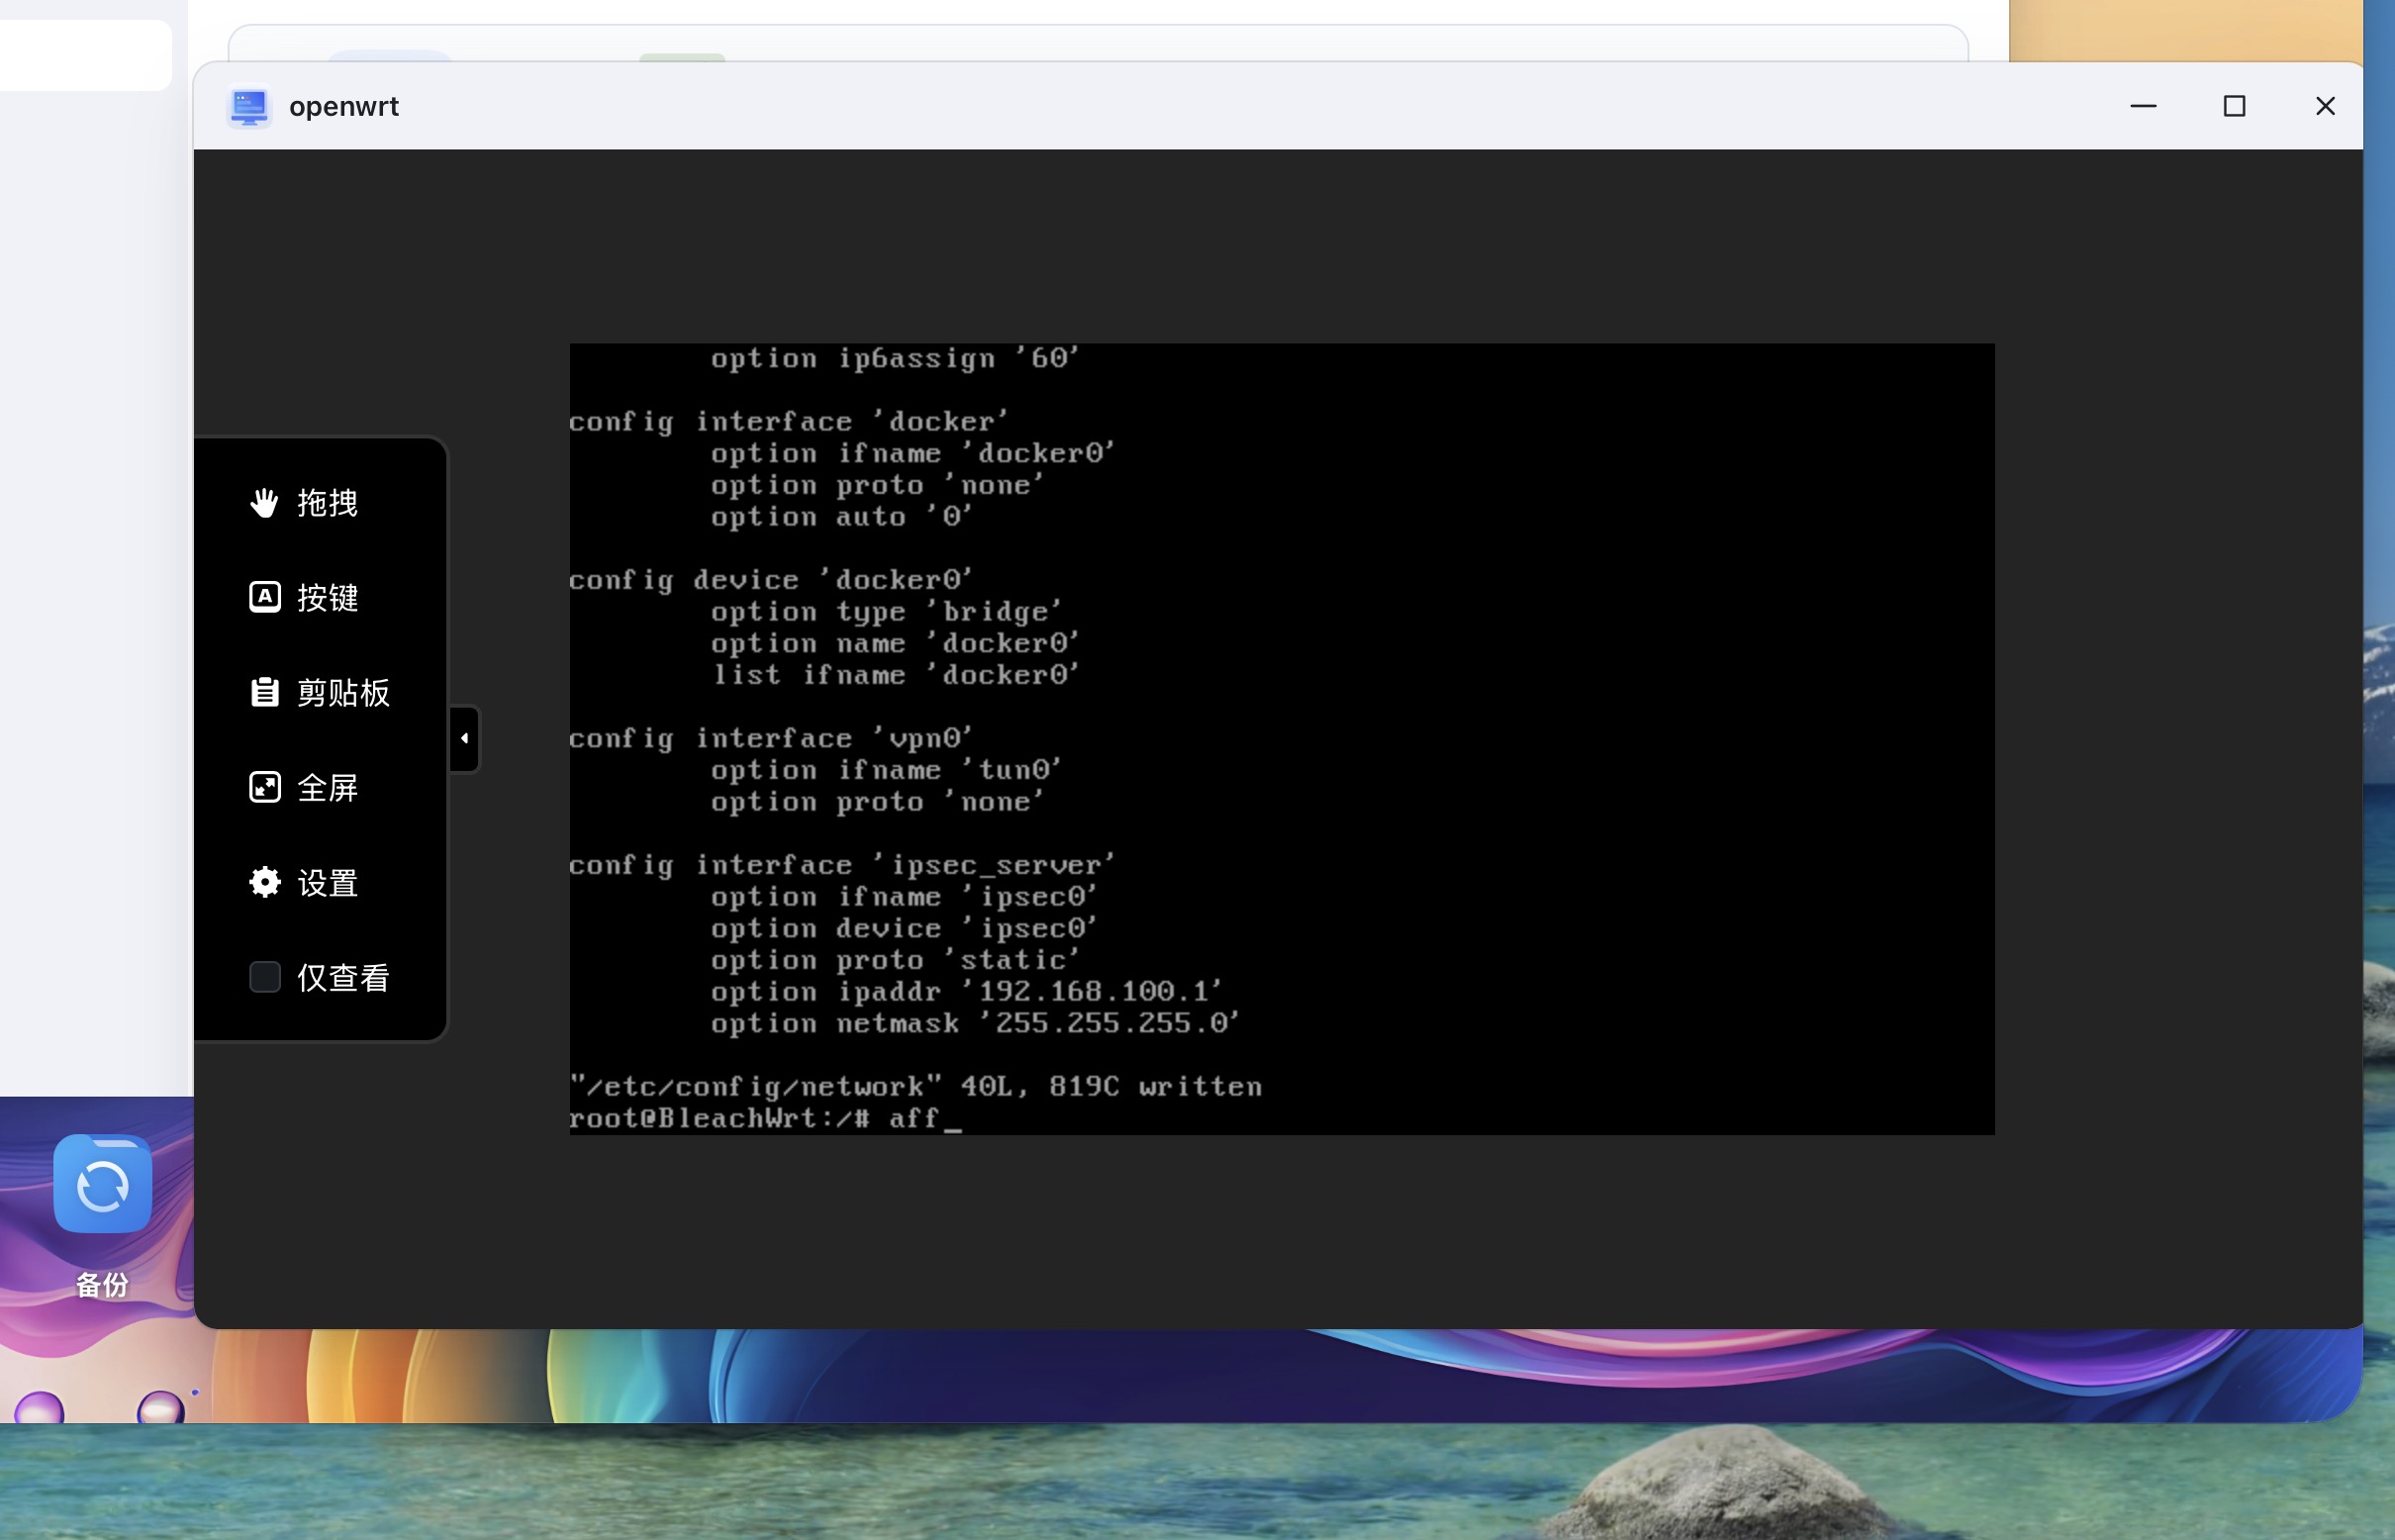Click the 全屏 text label

pyautogui.click(x=327, y=788)
